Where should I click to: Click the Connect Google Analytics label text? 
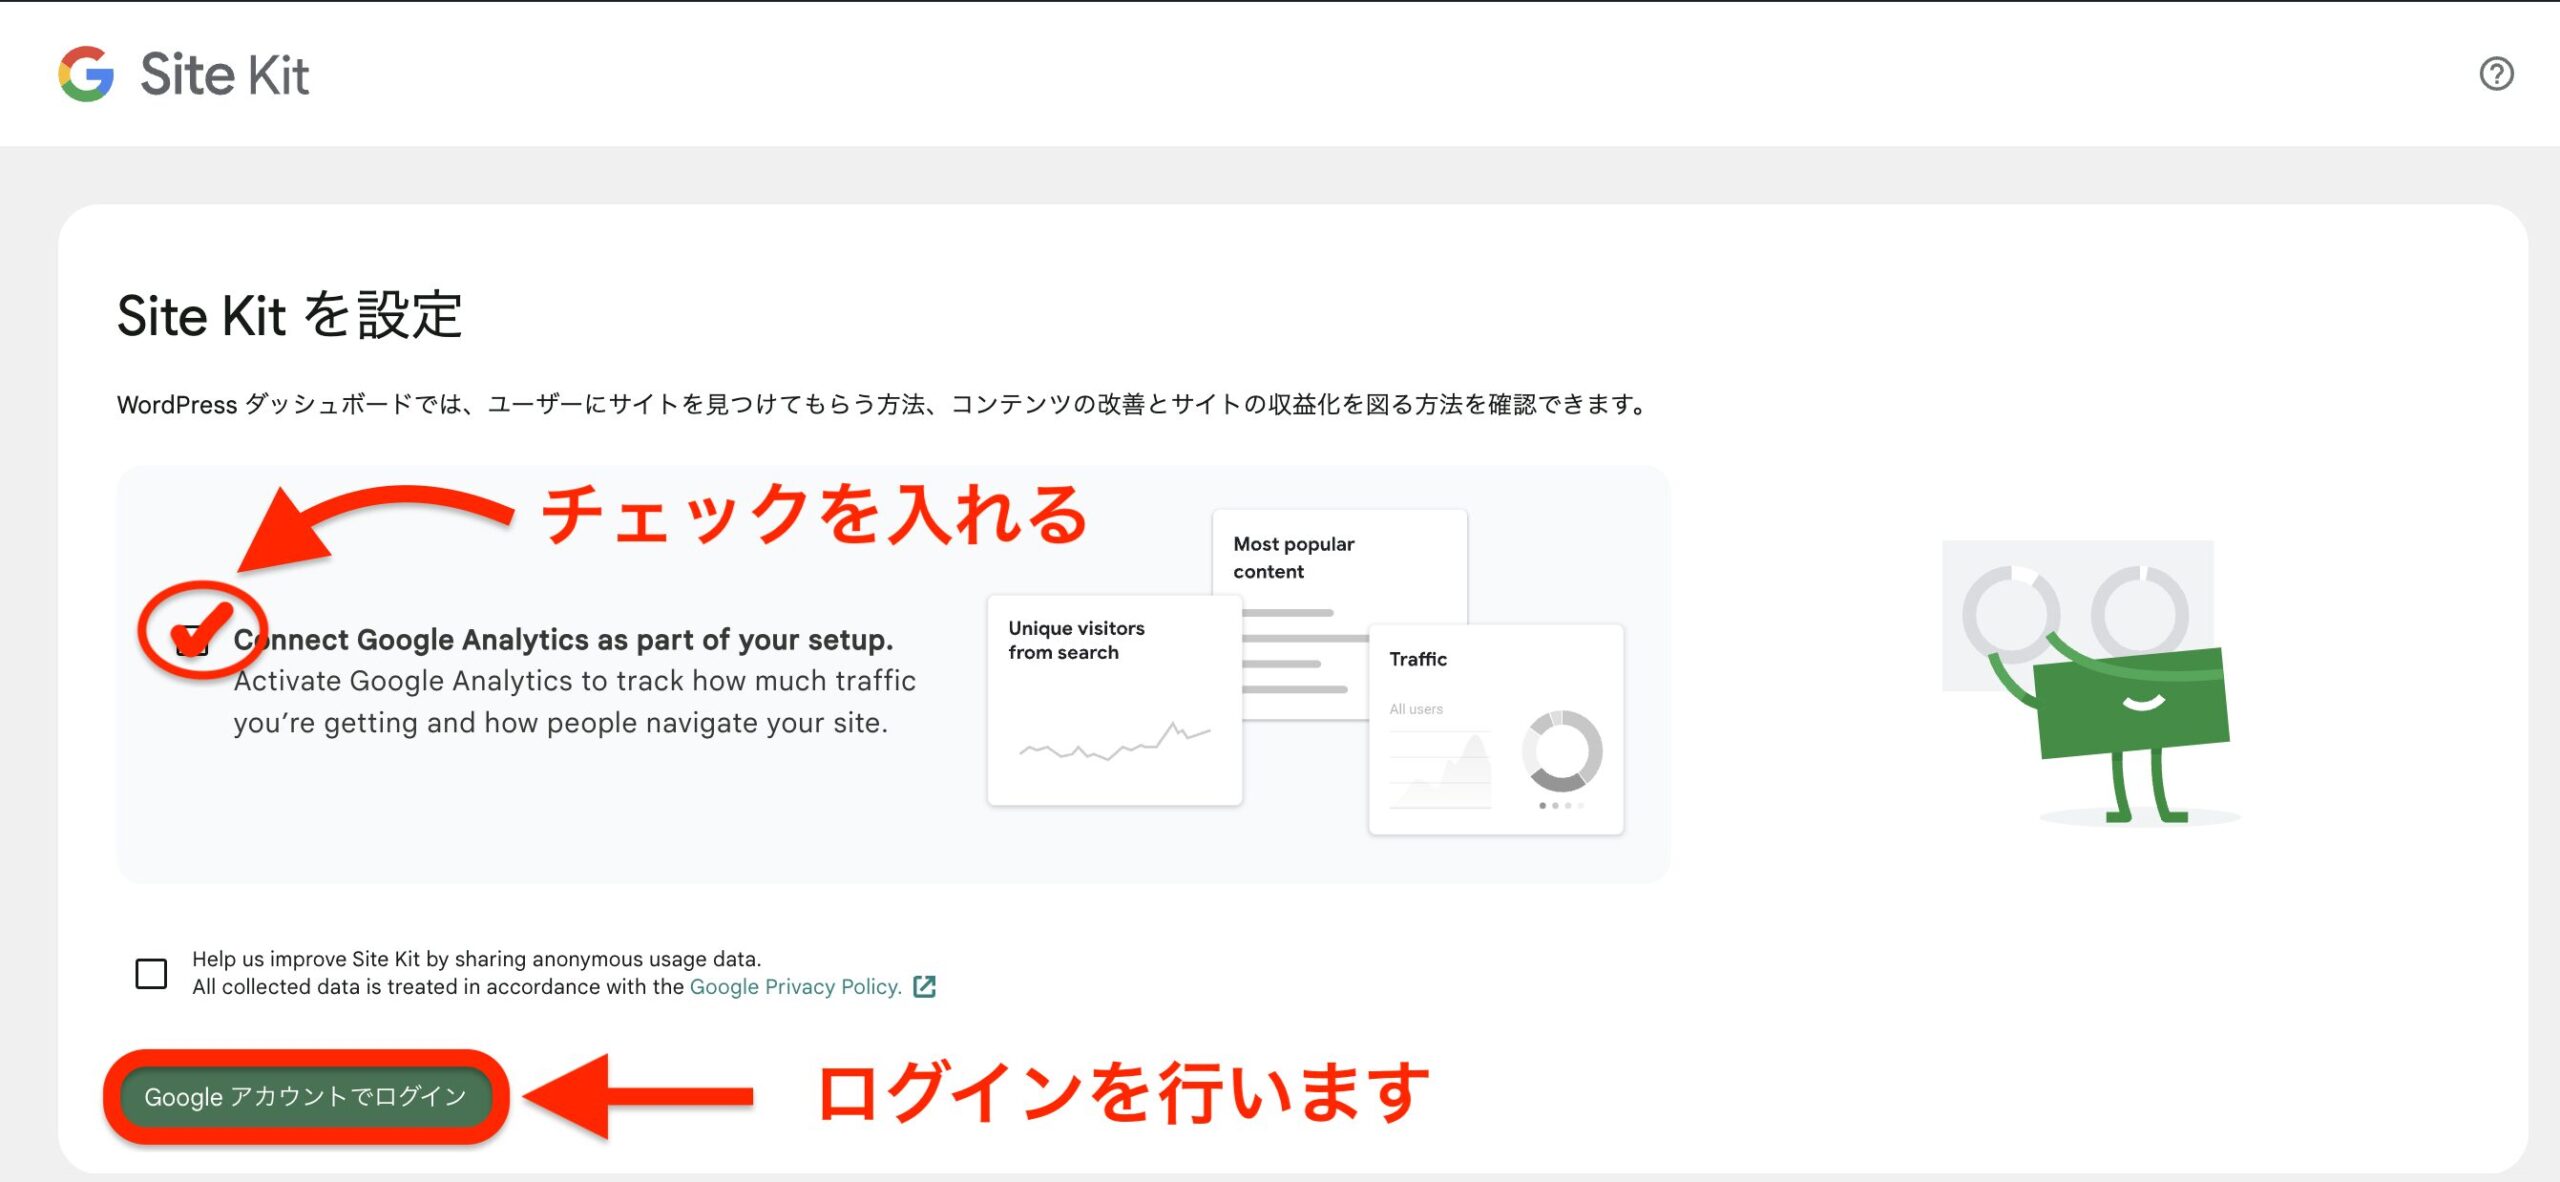point(563,640)
